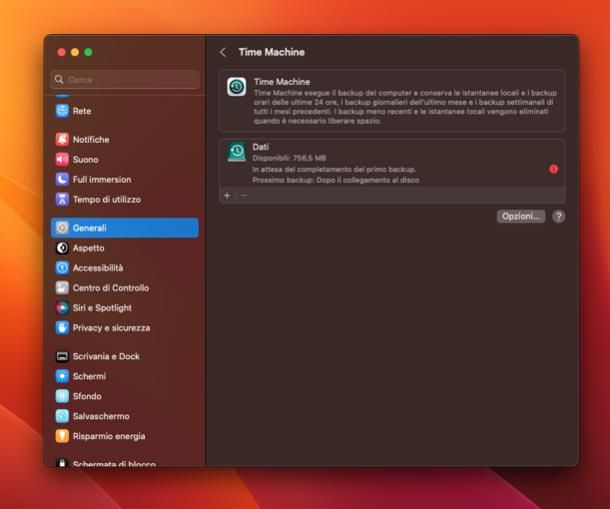The height and width of the screenshot is (509, 610).
Task: Open Aspetto settings
Action: [125, 248]
